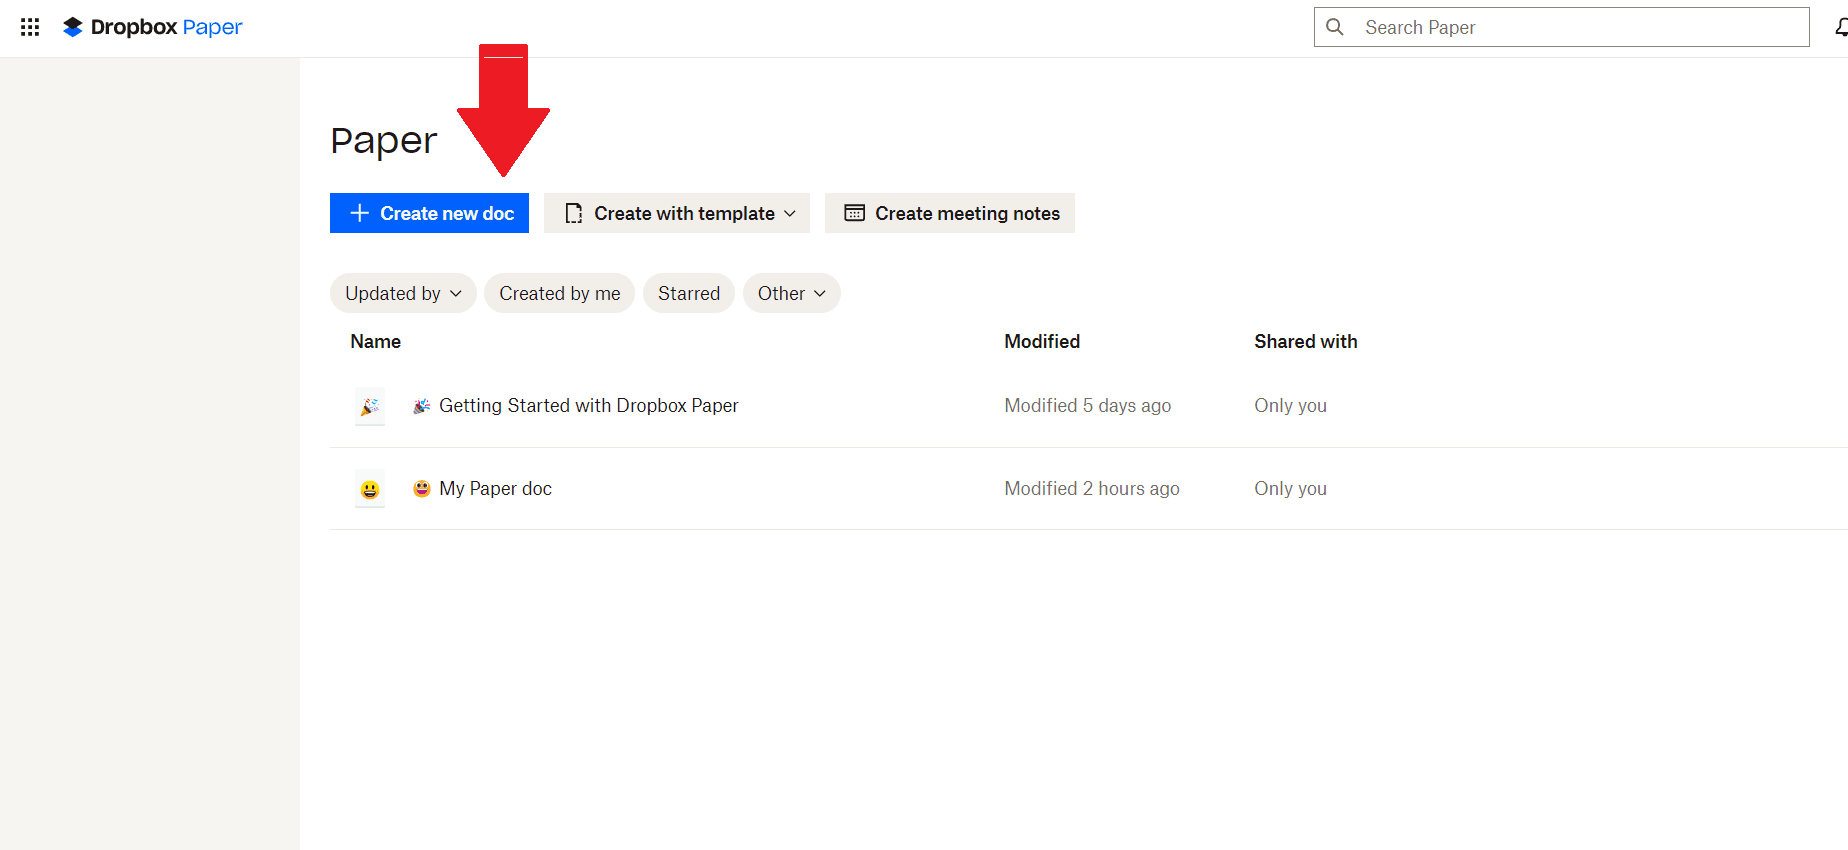
Task: Click the search magnifier icon
Action: (x=1335, y=27)
